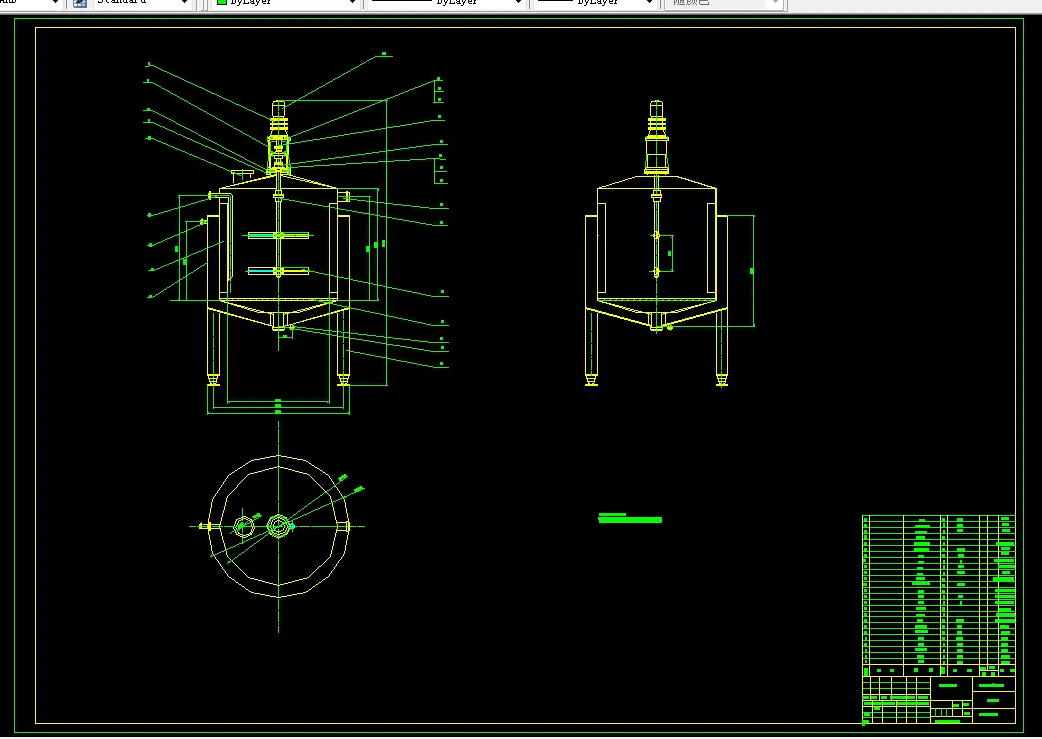The width and height of the screenshot is (1042, 739).
Task: Select the small nozzle circle in top view
Action: point(244,526)
